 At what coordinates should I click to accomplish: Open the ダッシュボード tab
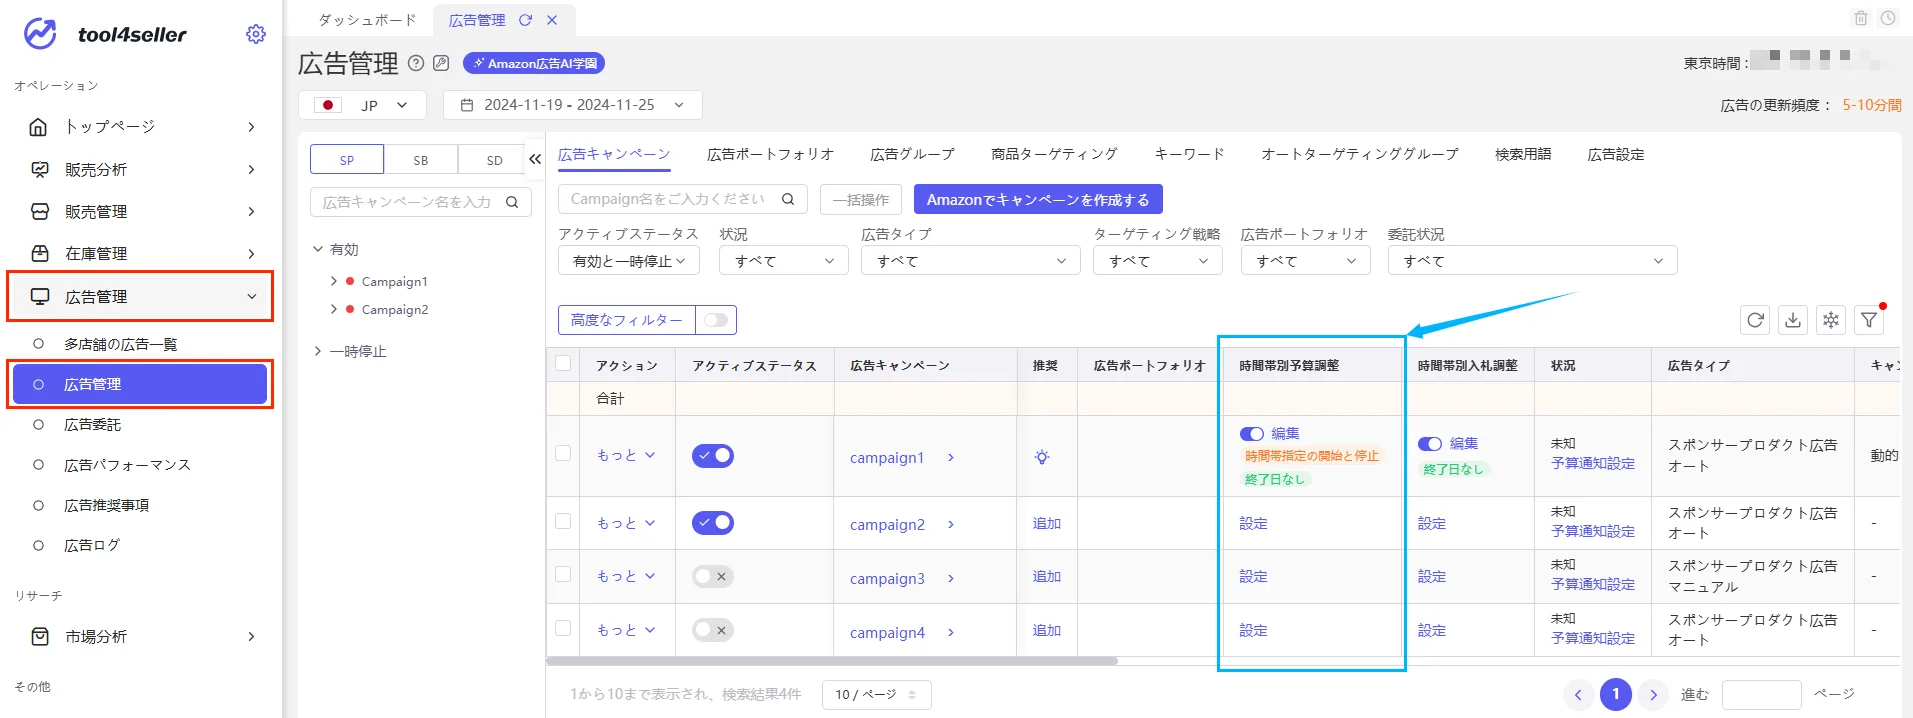[367, 20]
